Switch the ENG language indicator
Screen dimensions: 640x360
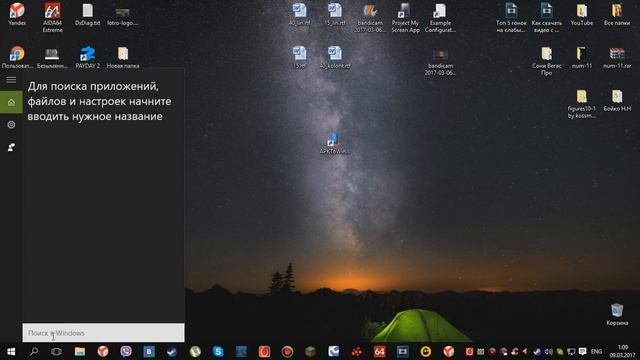(596, 351)
